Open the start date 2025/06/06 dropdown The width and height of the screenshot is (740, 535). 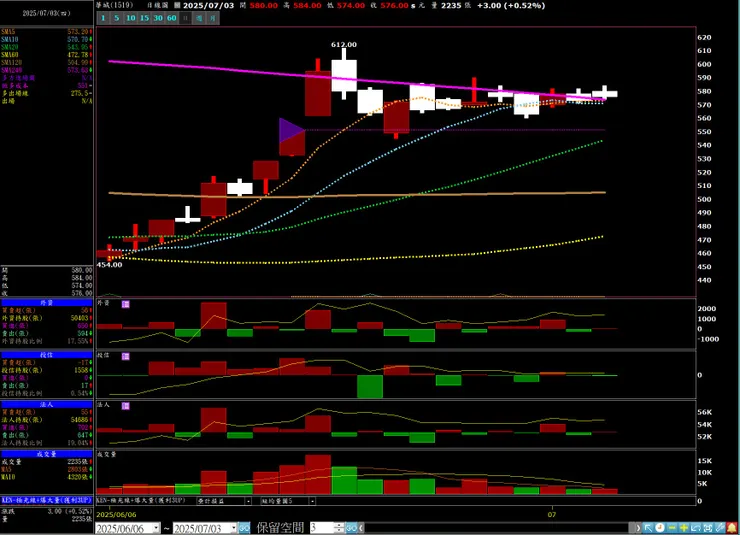(156, 528)
